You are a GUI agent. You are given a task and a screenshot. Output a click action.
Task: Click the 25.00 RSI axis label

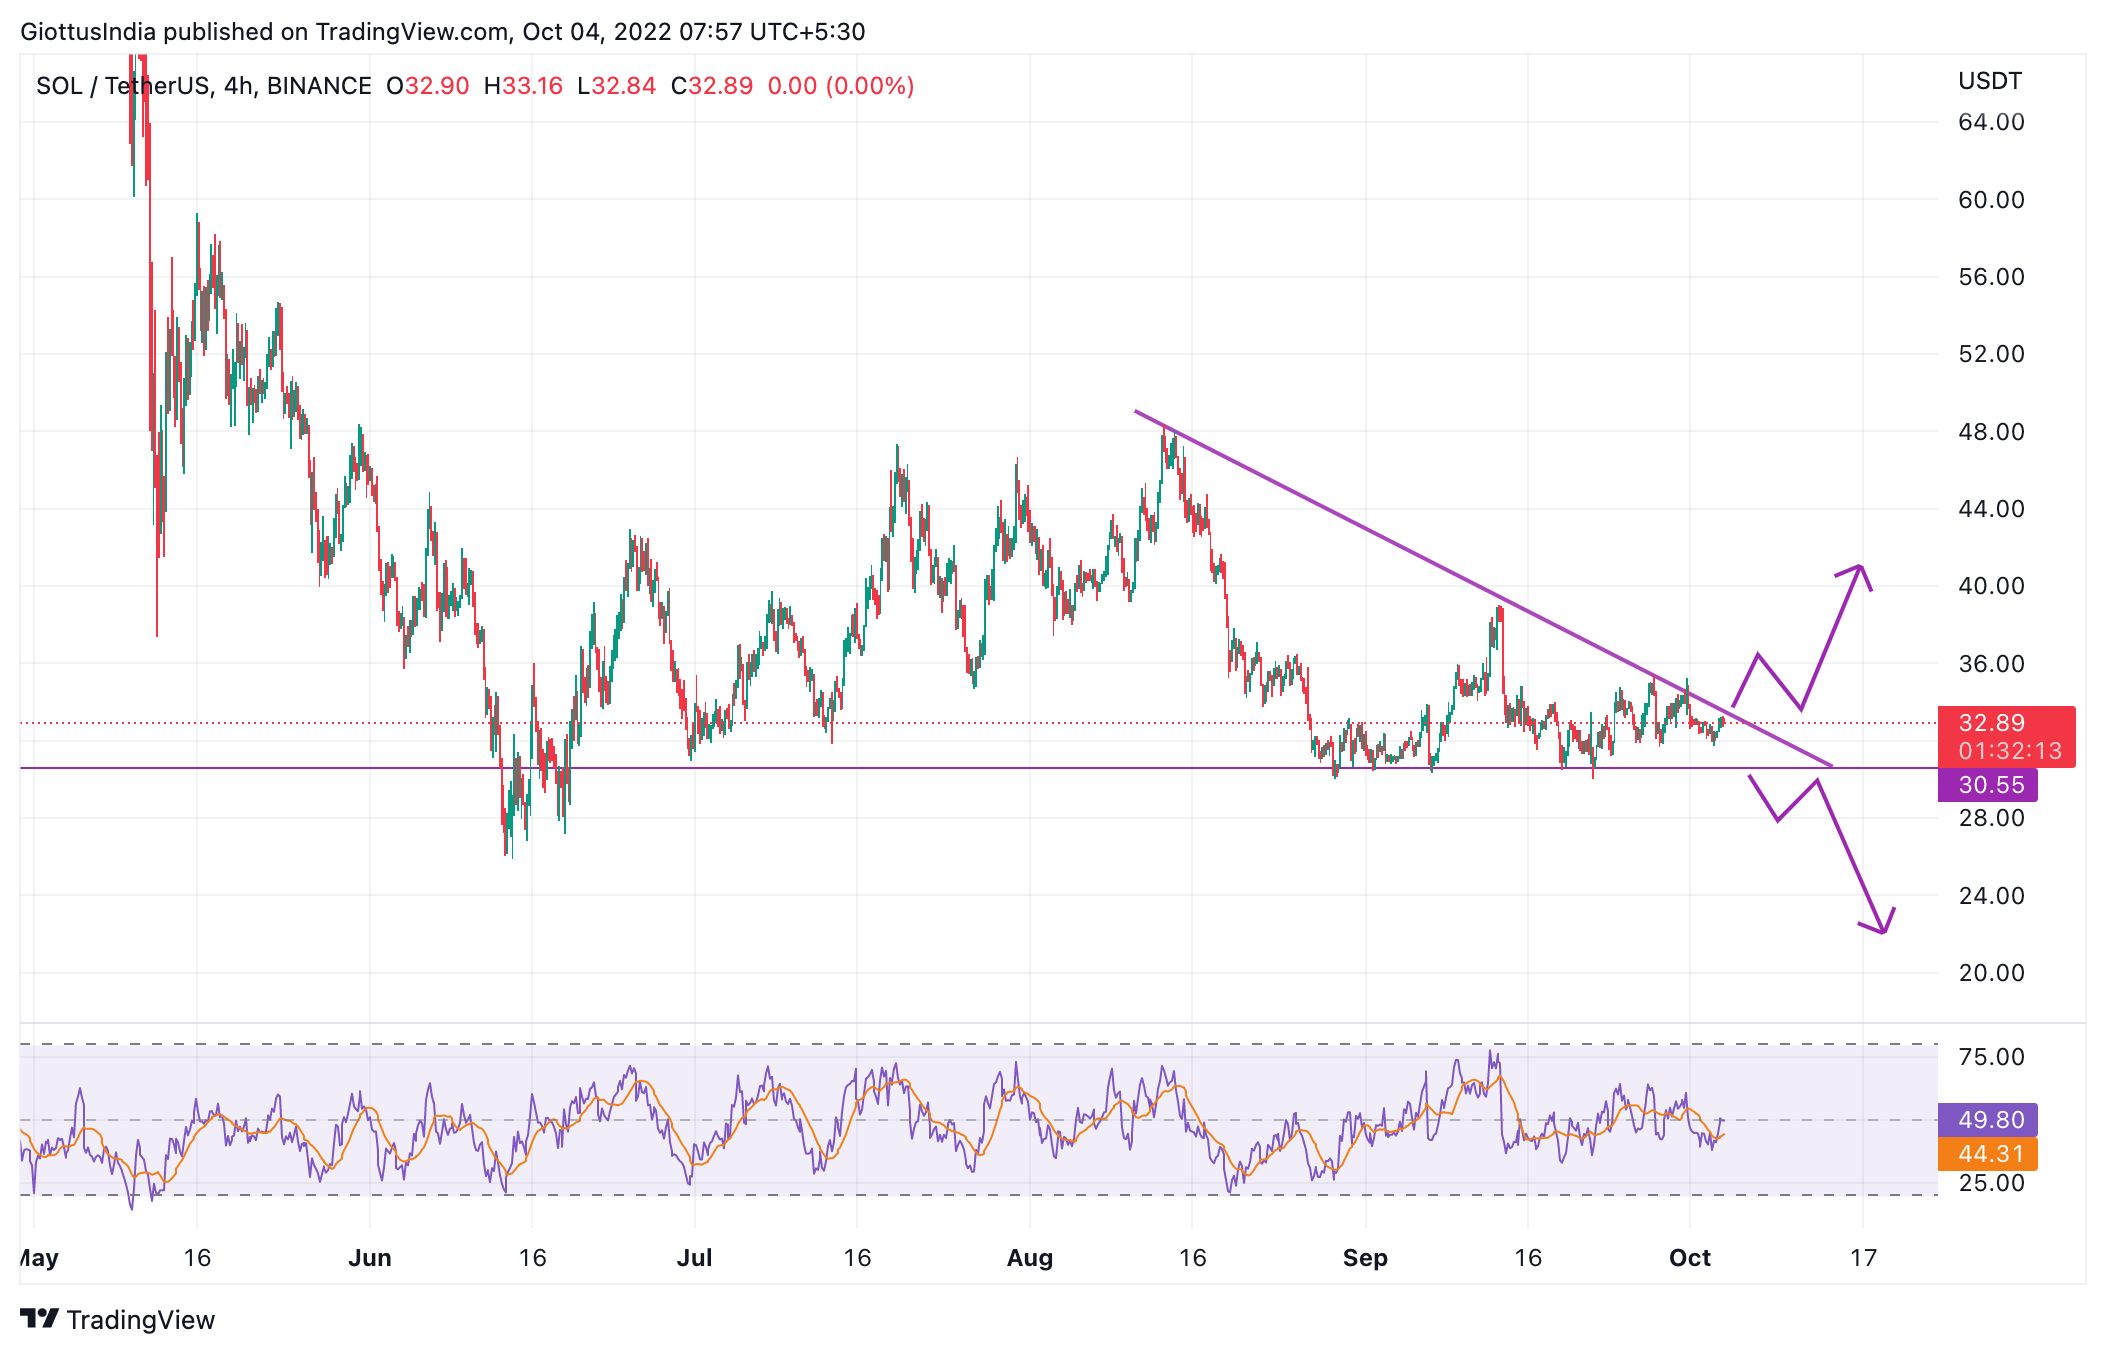pyautogui.click(x=1992, y=1183)
